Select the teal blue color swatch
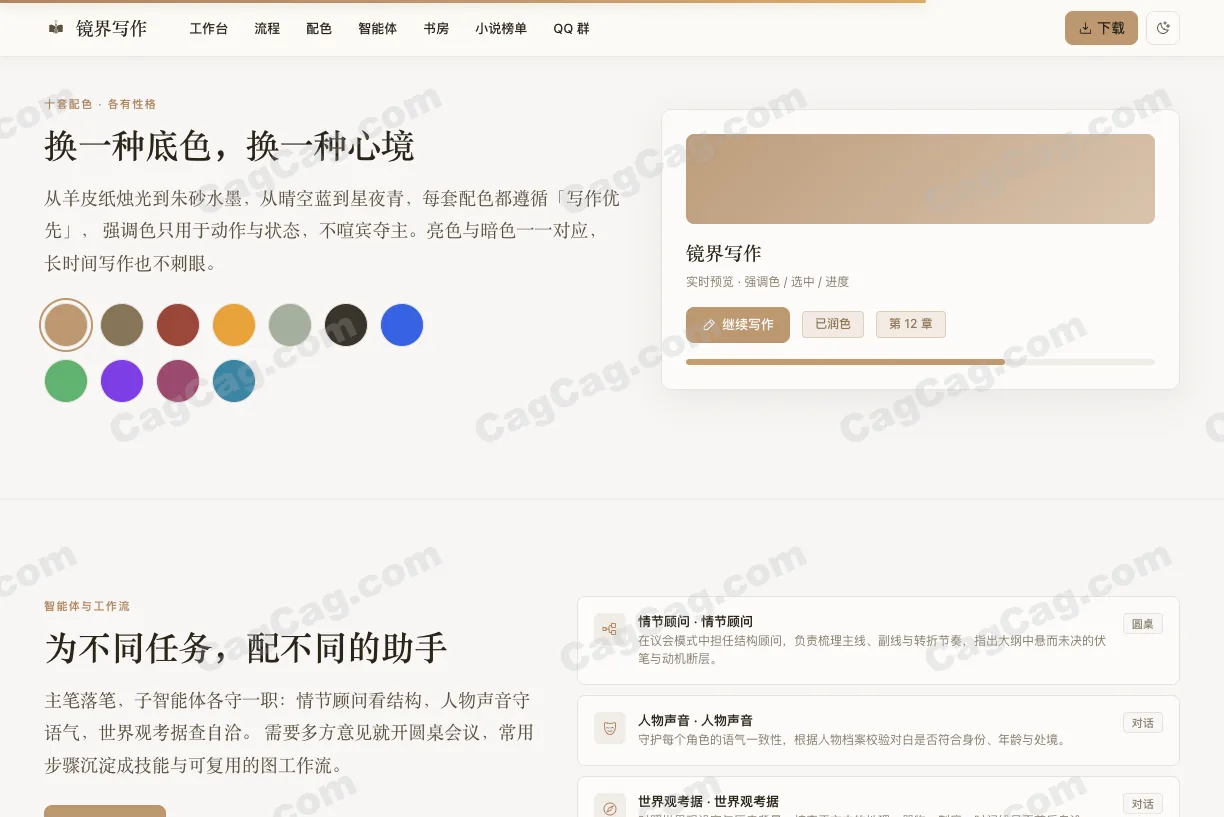This screenshot has width=1224, height=817. point(234,381)
